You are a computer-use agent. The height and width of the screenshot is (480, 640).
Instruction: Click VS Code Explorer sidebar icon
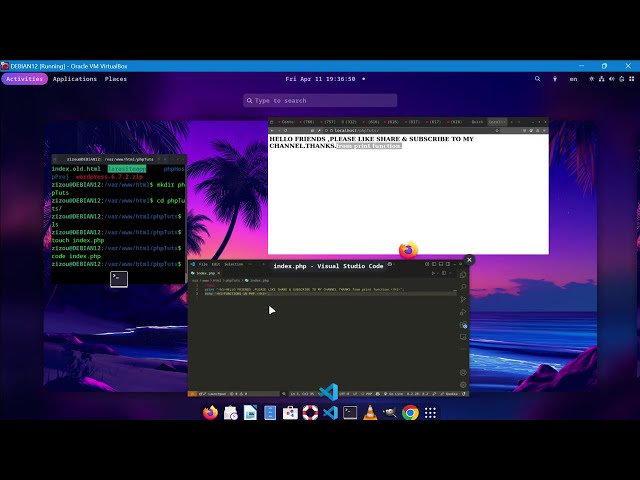coord(463,275)
